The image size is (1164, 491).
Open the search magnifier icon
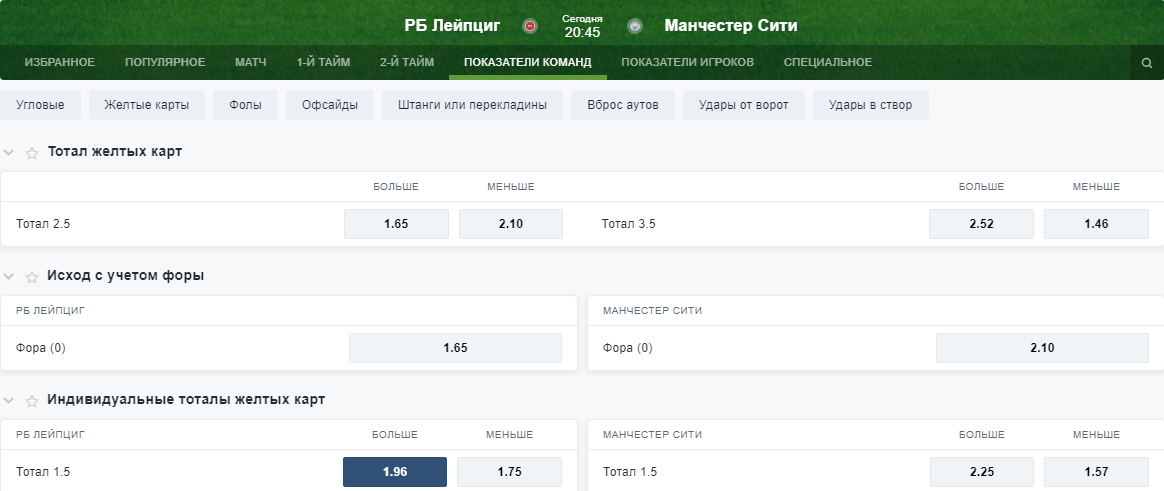(x=1147, y=63)
